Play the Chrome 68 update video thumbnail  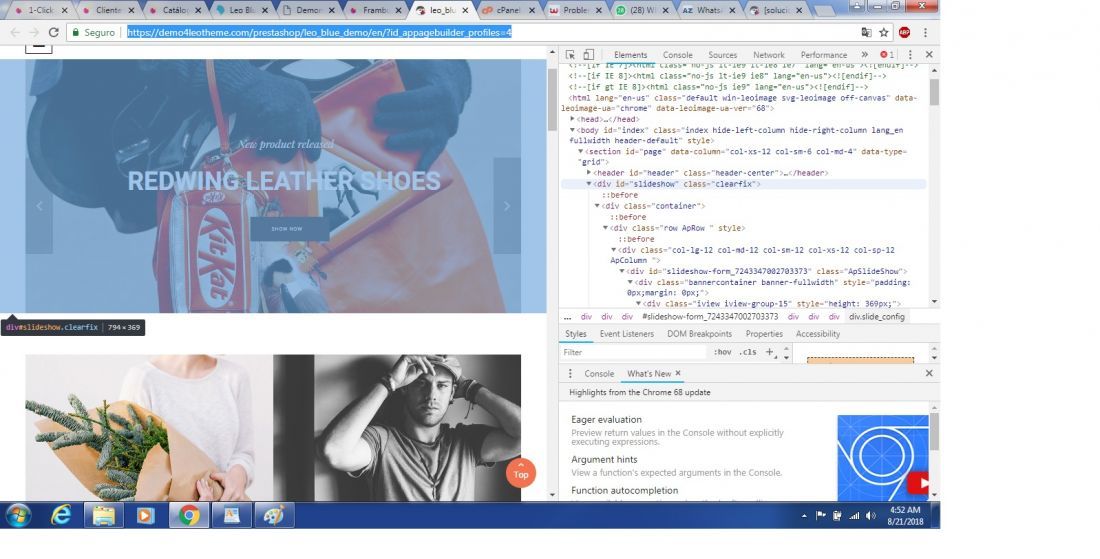(x=883, y=457)
